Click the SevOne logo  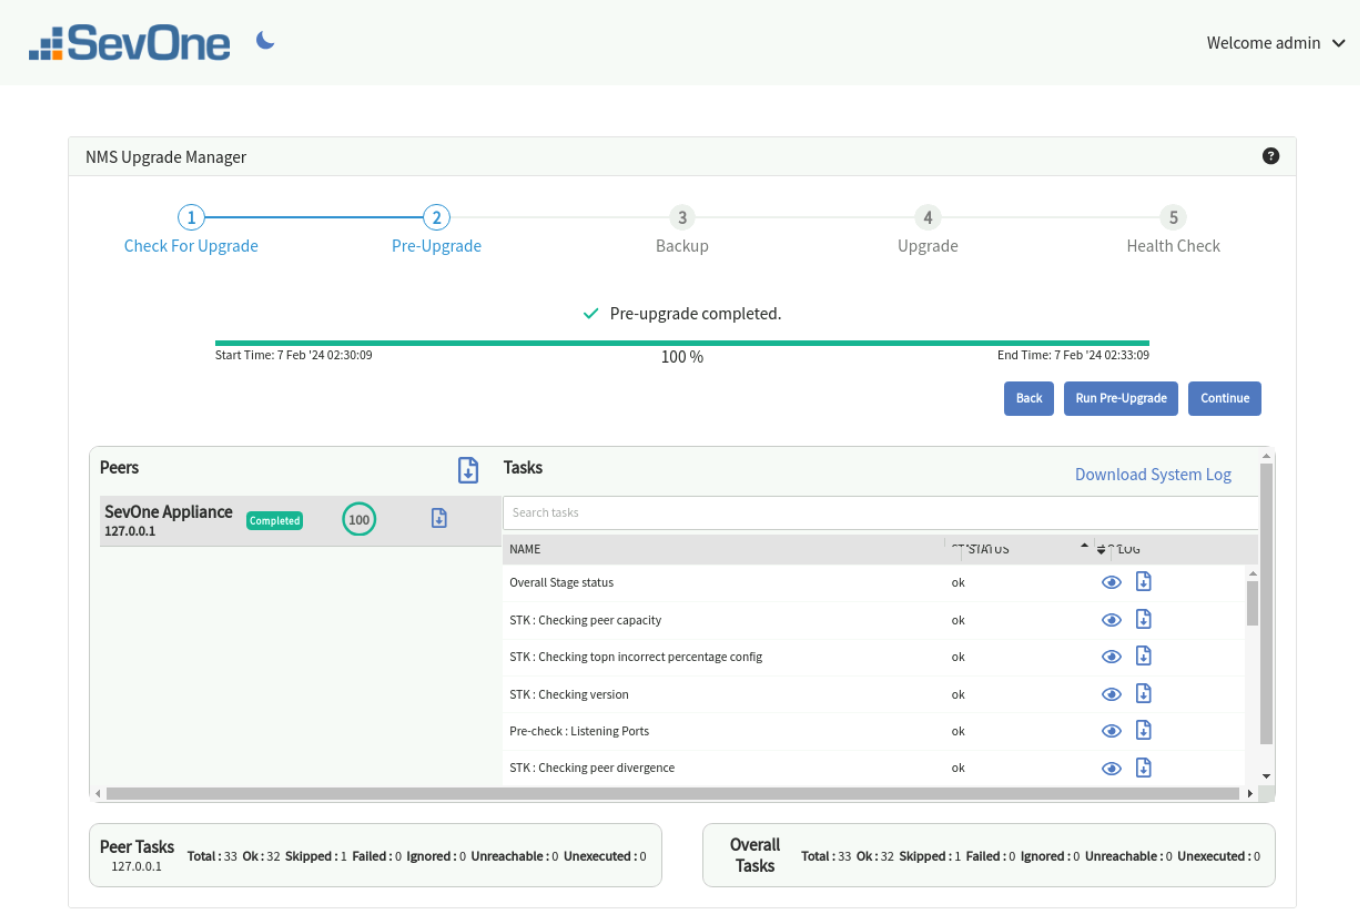130,43
